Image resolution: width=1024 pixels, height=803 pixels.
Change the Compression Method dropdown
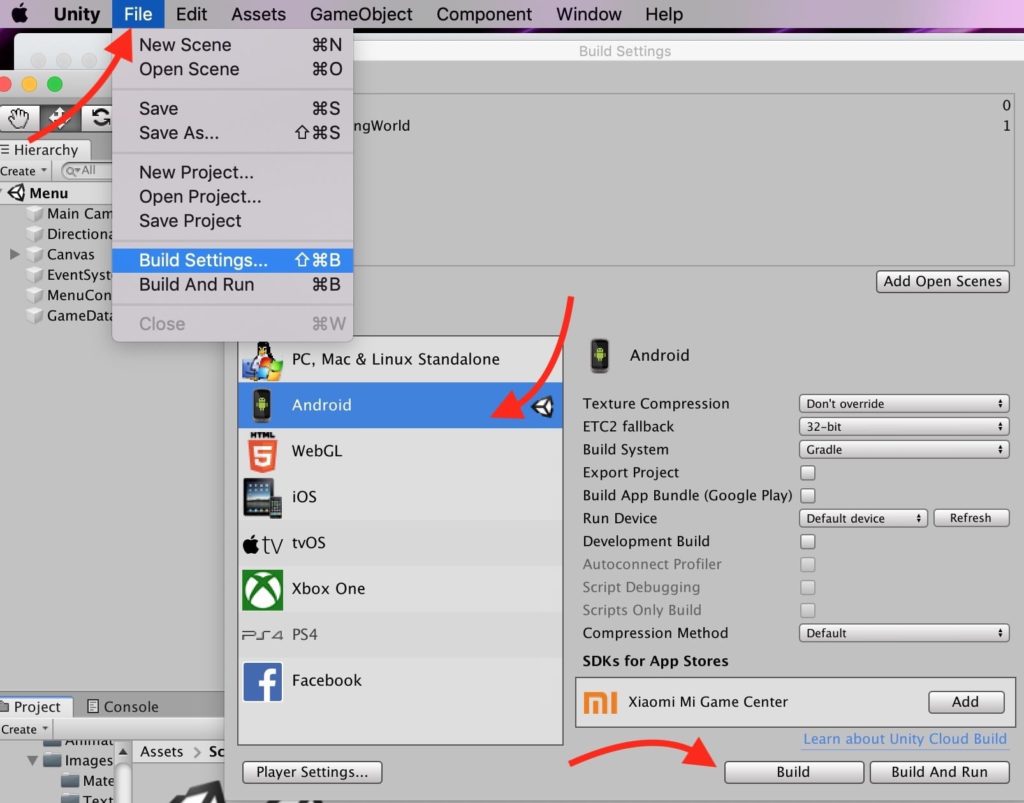click(903, 633)
